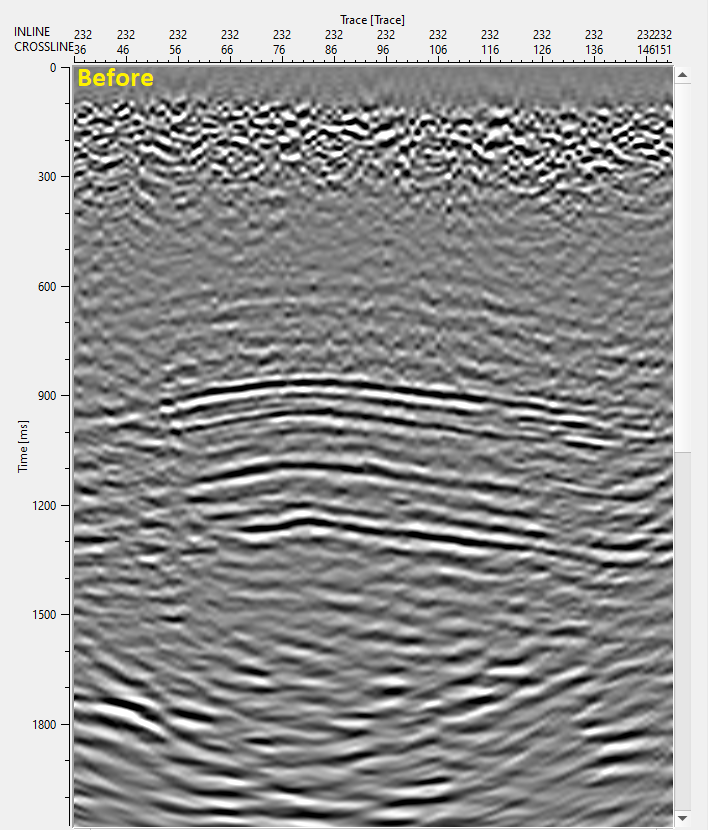
Task: Click the 600 ms time axis label
Action: click(47, 286)
